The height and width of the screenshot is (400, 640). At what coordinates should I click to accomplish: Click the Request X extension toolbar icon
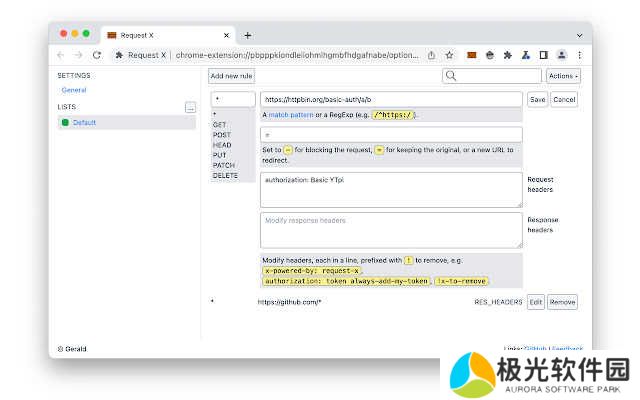(472, 55)
